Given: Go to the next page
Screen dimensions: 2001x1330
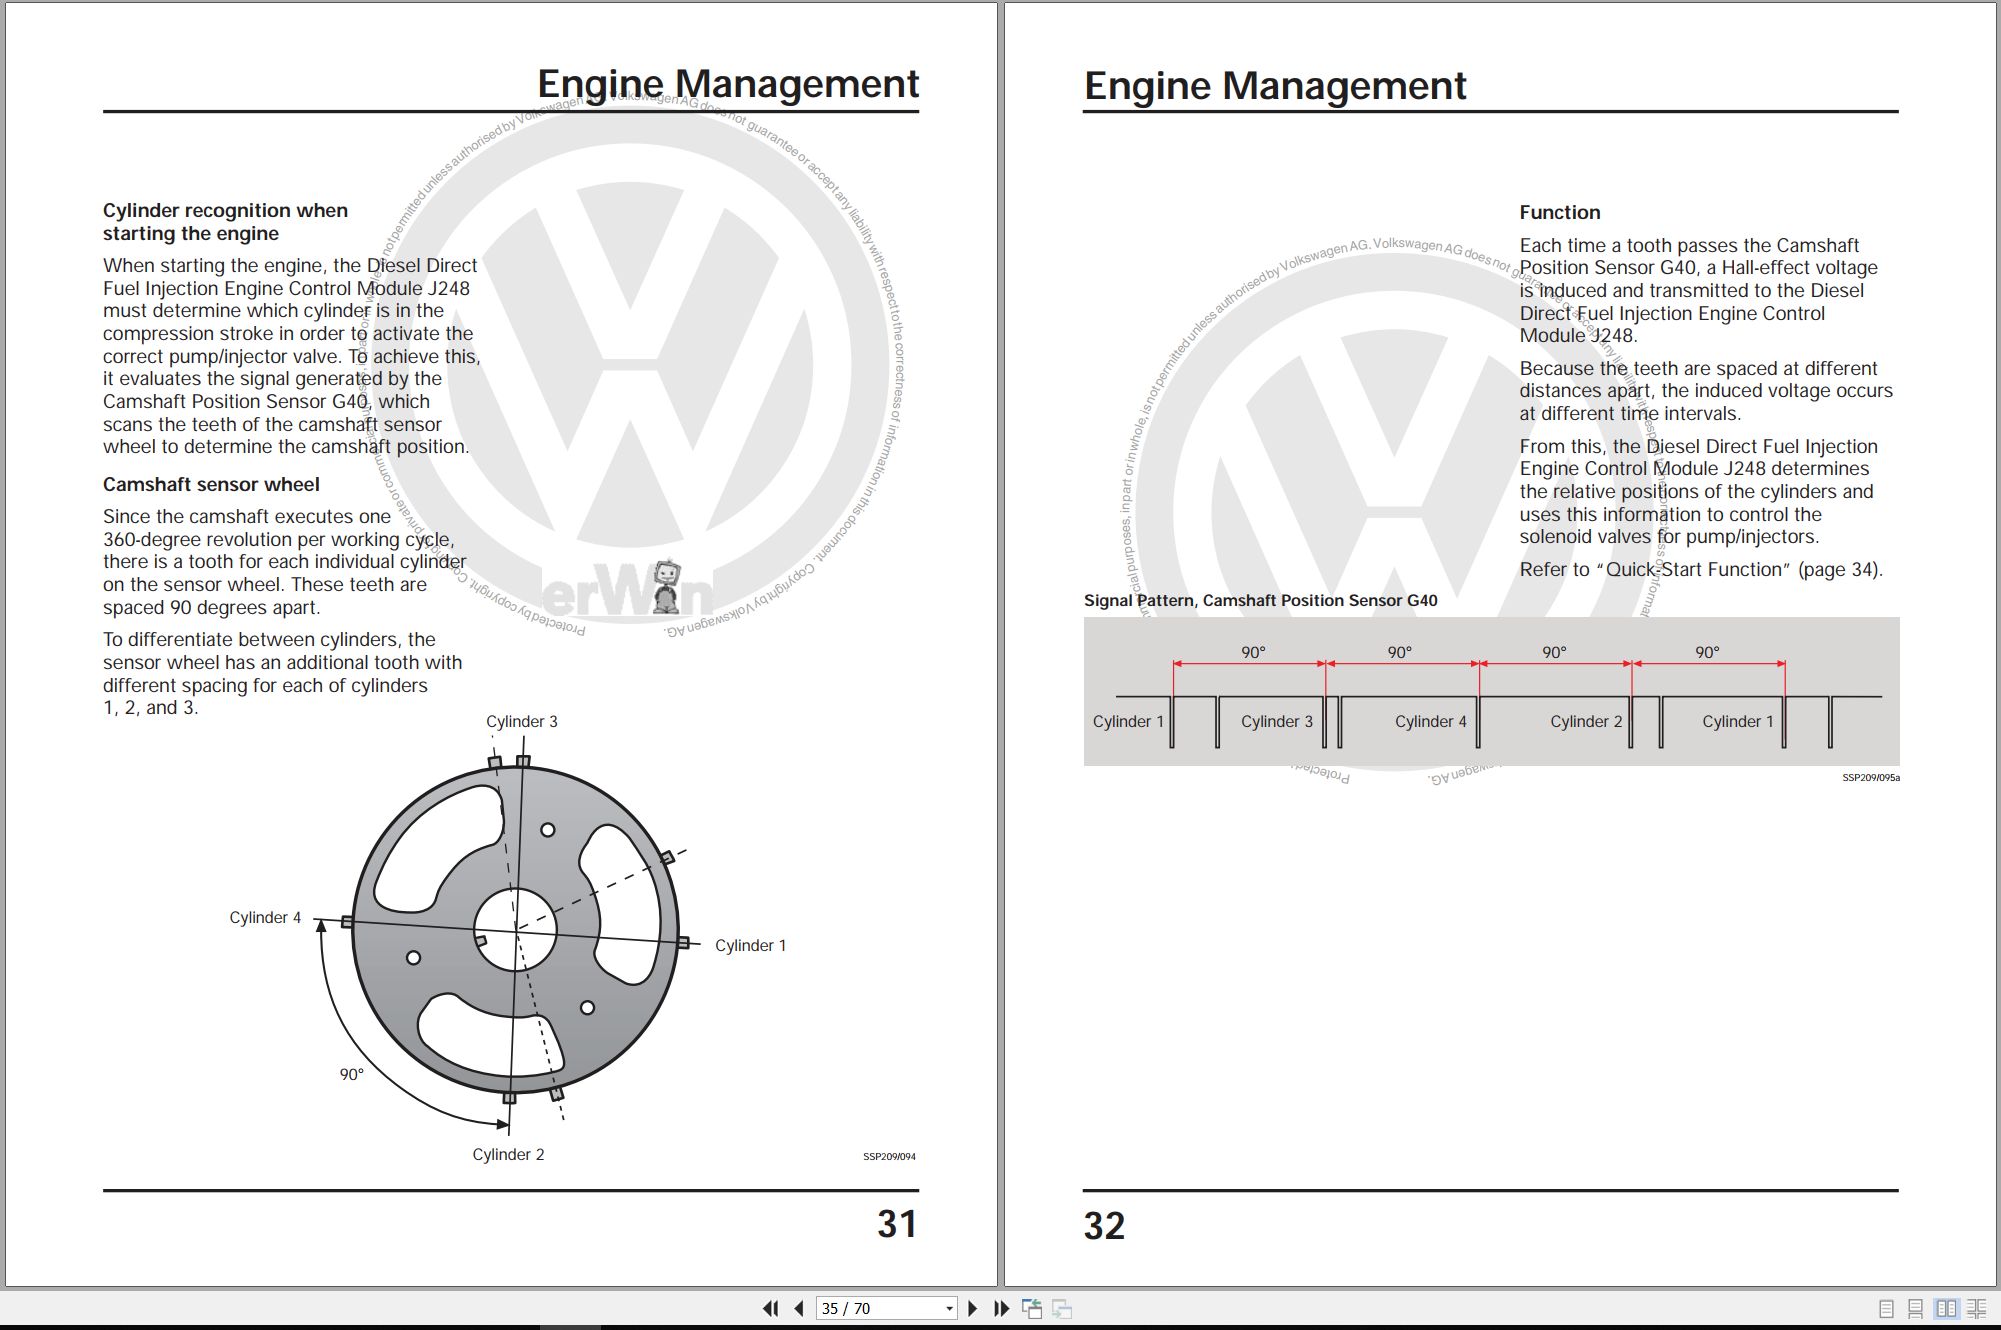Looking at the screenshot, I should point(972,1308).
